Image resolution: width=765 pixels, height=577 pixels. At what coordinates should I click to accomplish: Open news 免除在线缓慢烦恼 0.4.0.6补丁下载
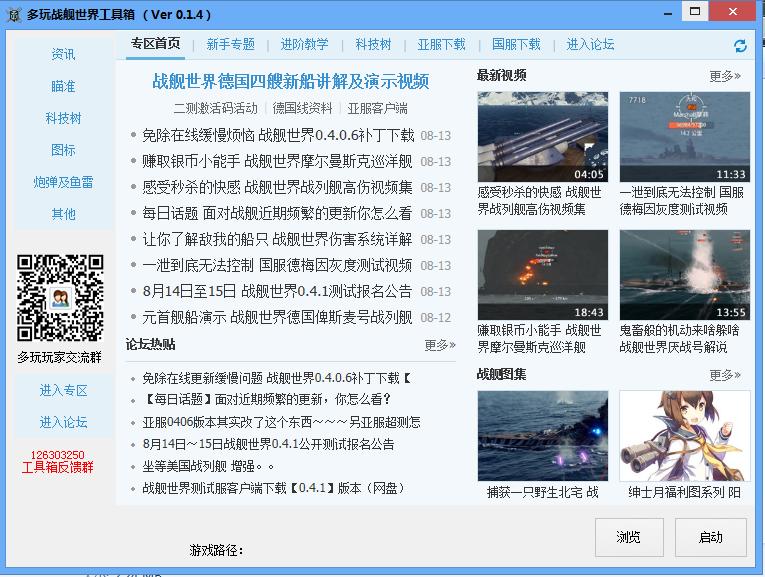pyautogui.click(x=278, y=135)
